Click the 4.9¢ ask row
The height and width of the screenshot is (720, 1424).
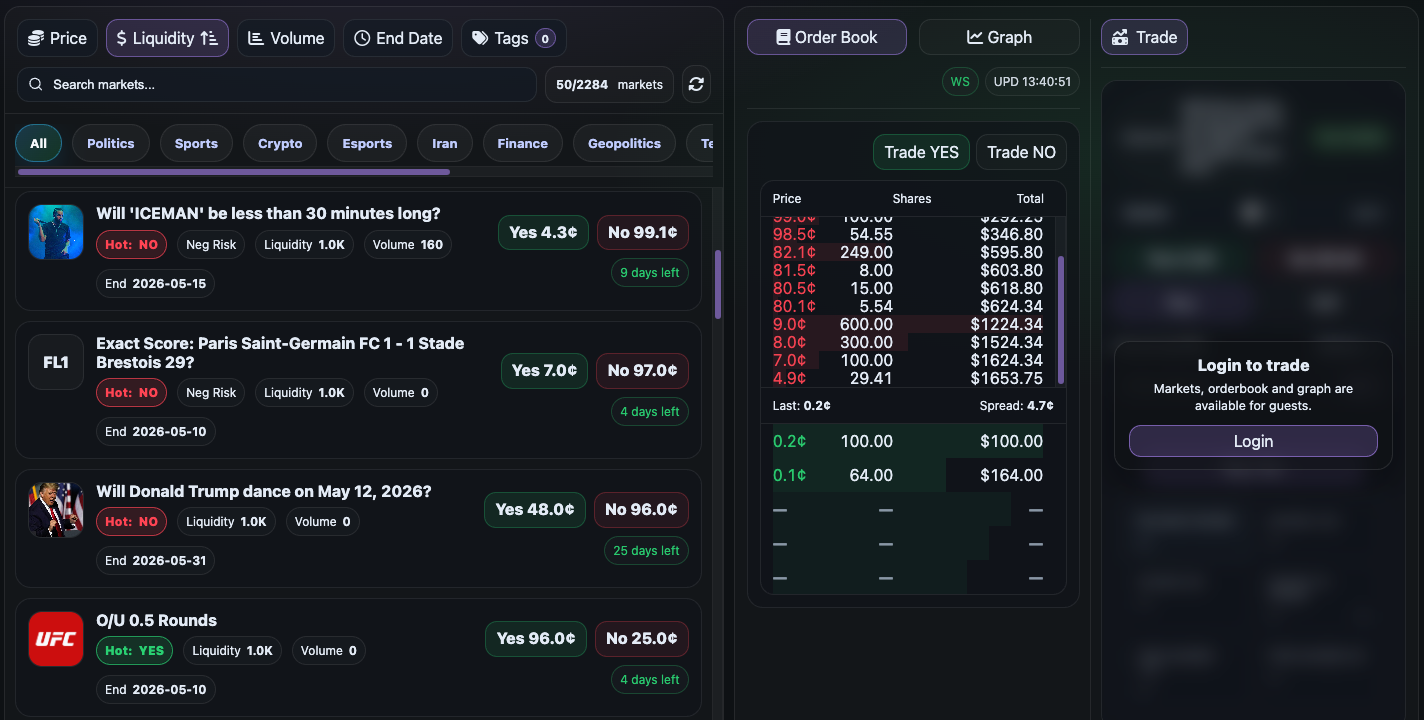pos(908,378)
